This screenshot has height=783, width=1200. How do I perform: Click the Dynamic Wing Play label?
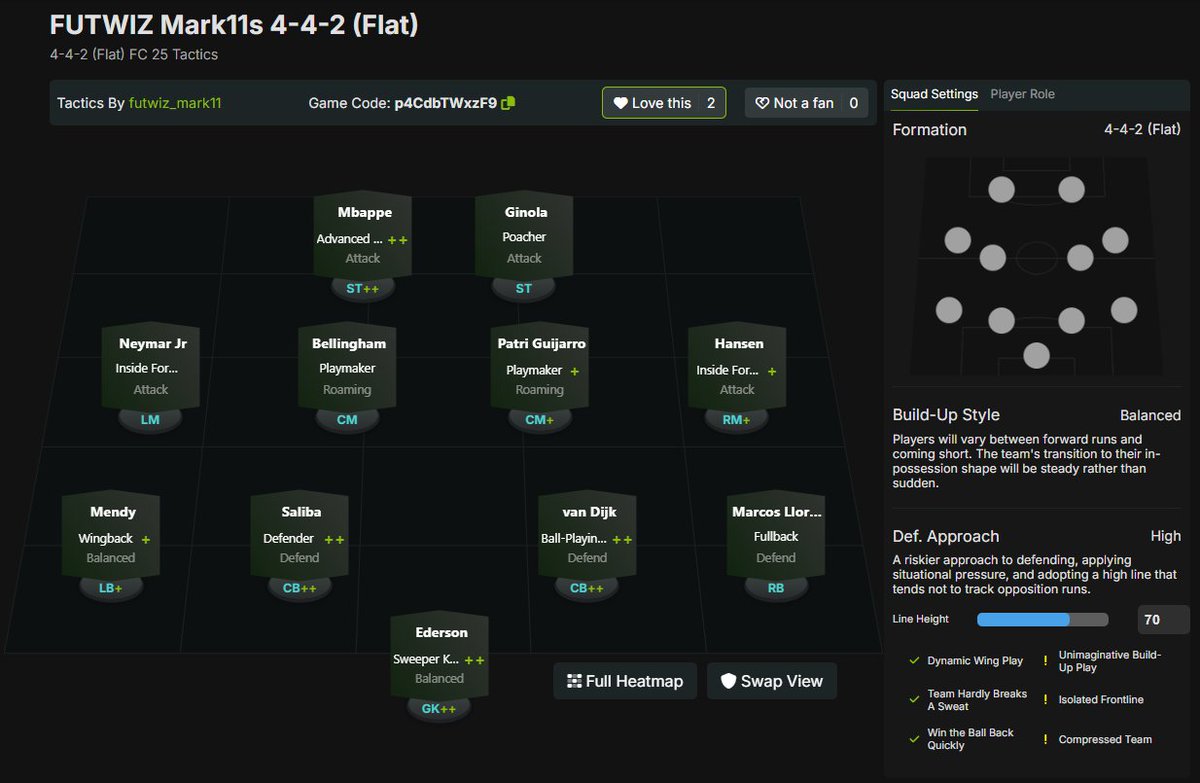point(975,661)
